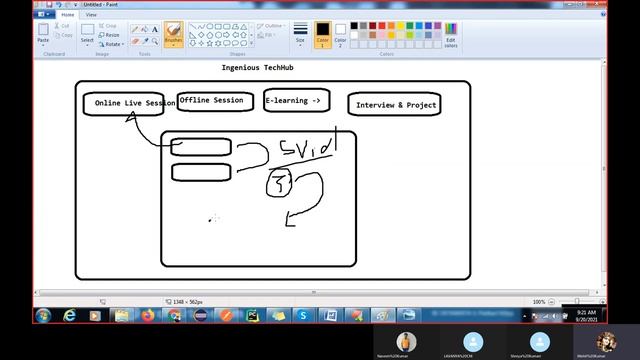Screen dimensions: 640x360
Task: Click the Copy button
Action: (x=64, y=35)
